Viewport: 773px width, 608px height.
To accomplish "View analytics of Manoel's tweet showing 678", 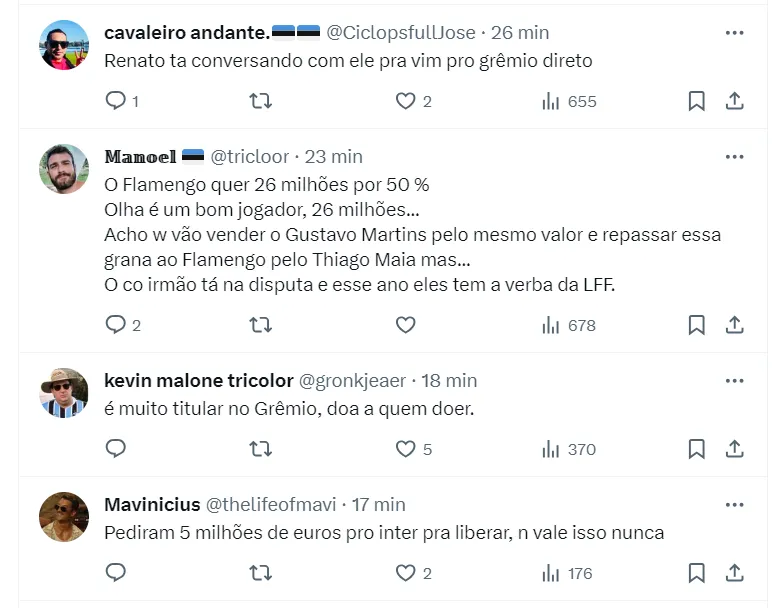I will [x=568, y=325].
